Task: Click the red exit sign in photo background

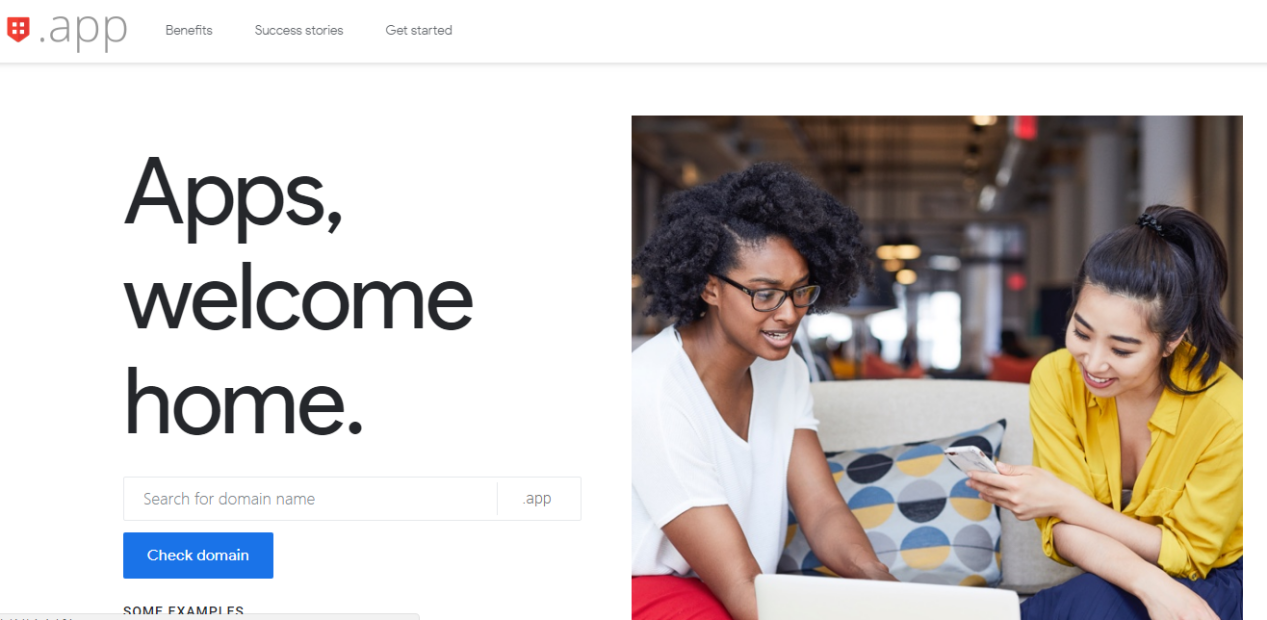Action: tap(1024, 127)
